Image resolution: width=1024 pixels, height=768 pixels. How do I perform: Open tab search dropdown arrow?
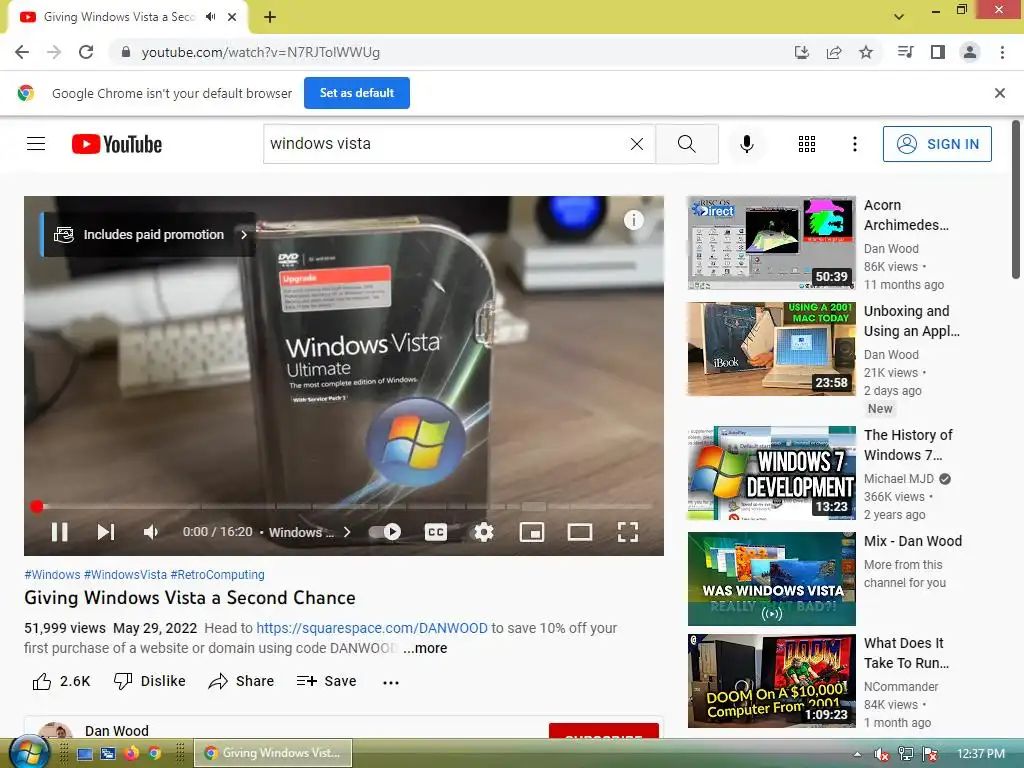point(899,16)
